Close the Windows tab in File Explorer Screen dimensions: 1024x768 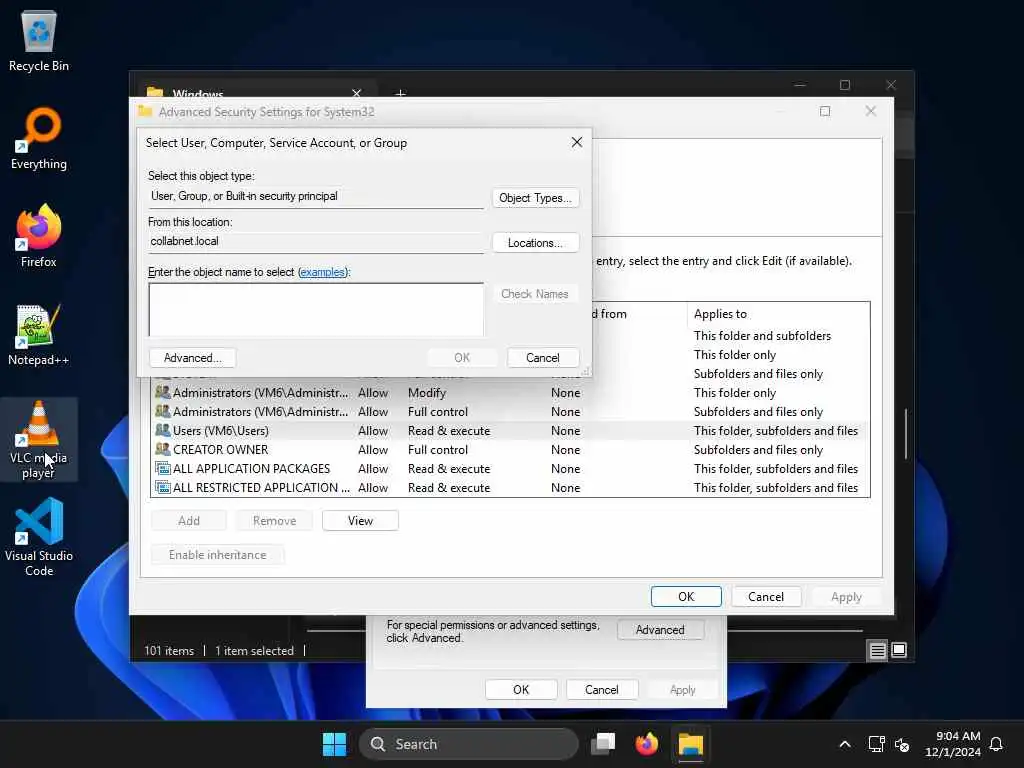(x=357, y=93)
